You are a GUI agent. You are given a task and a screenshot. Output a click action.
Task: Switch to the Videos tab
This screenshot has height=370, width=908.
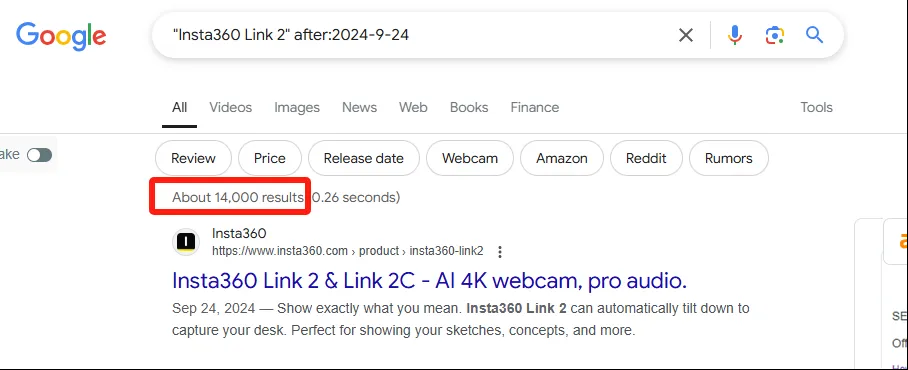point(230,107)
